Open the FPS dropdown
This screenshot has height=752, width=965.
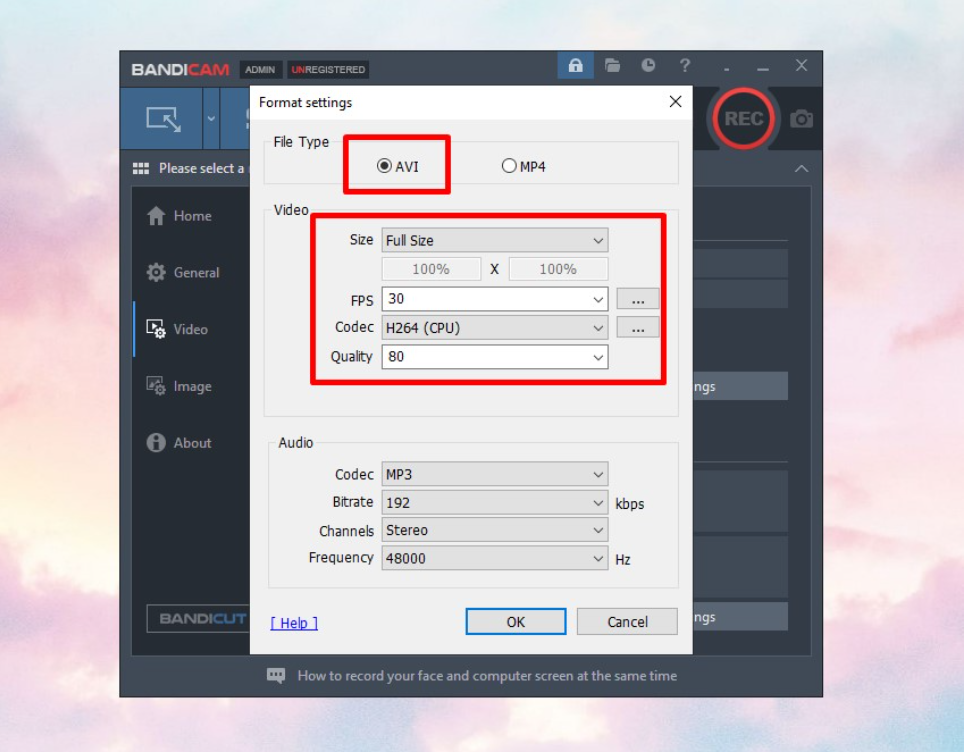[x=495, y=299]
